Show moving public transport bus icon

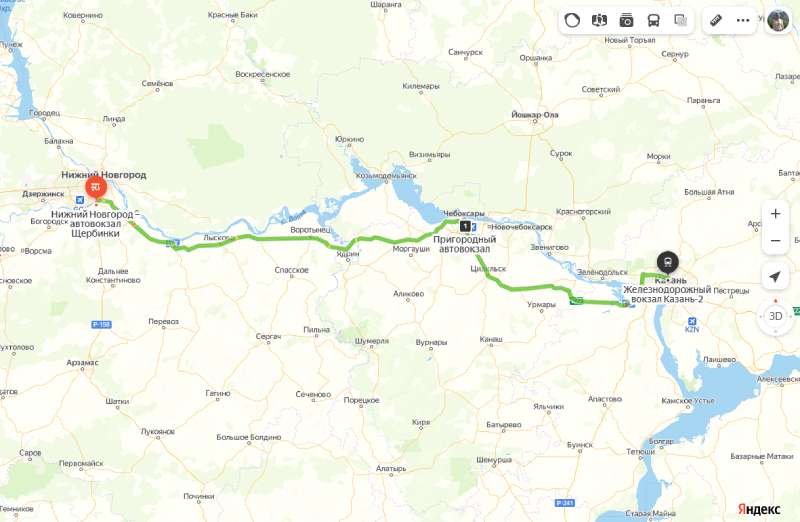coord(654,20)
